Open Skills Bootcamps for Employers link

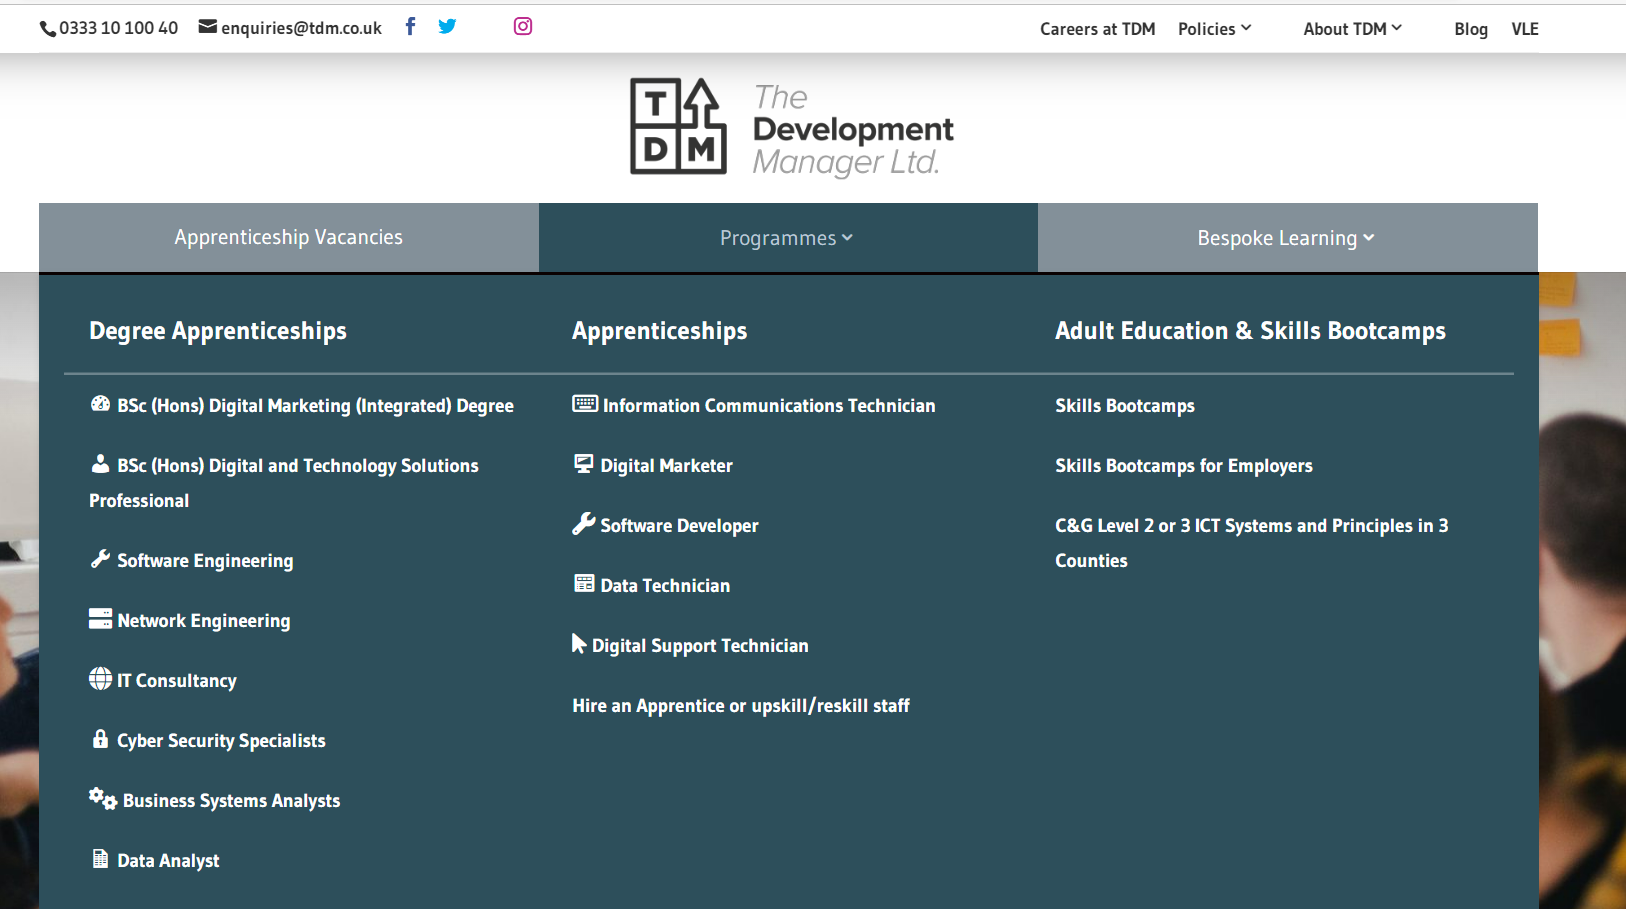point(1184,465)
